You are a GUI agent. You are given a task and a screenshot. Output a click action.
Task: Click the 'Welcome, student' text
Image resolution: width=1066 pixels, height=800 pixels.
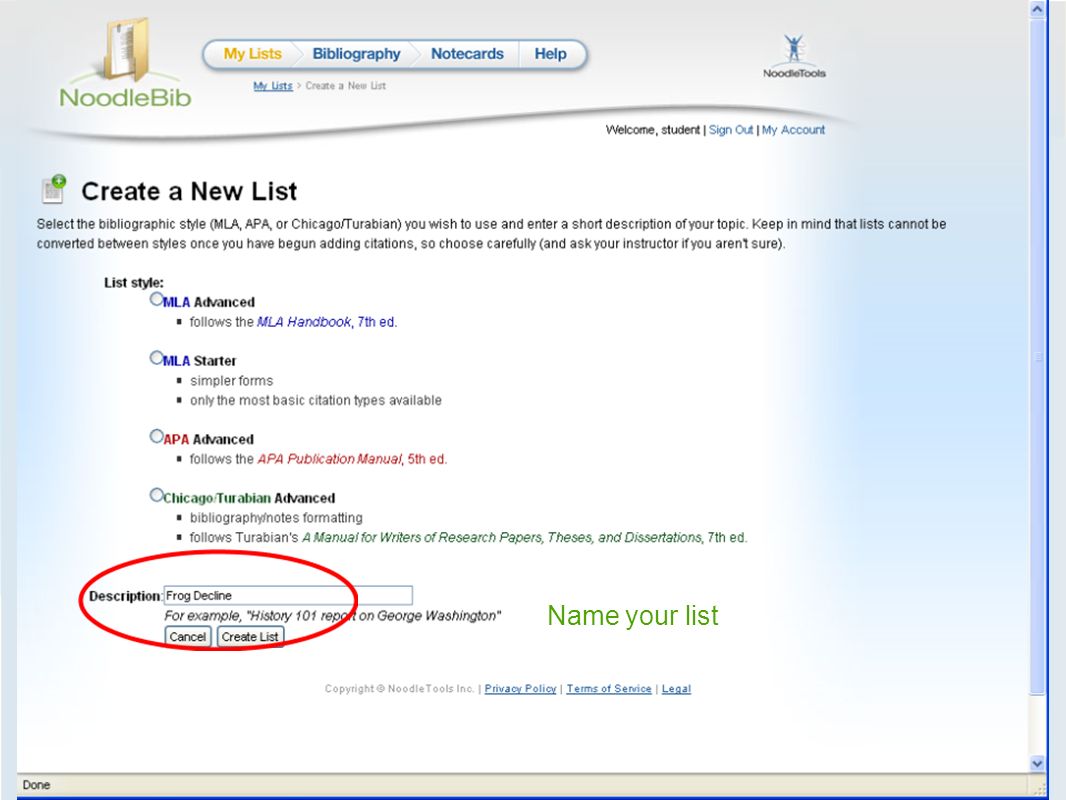[653, 130]
